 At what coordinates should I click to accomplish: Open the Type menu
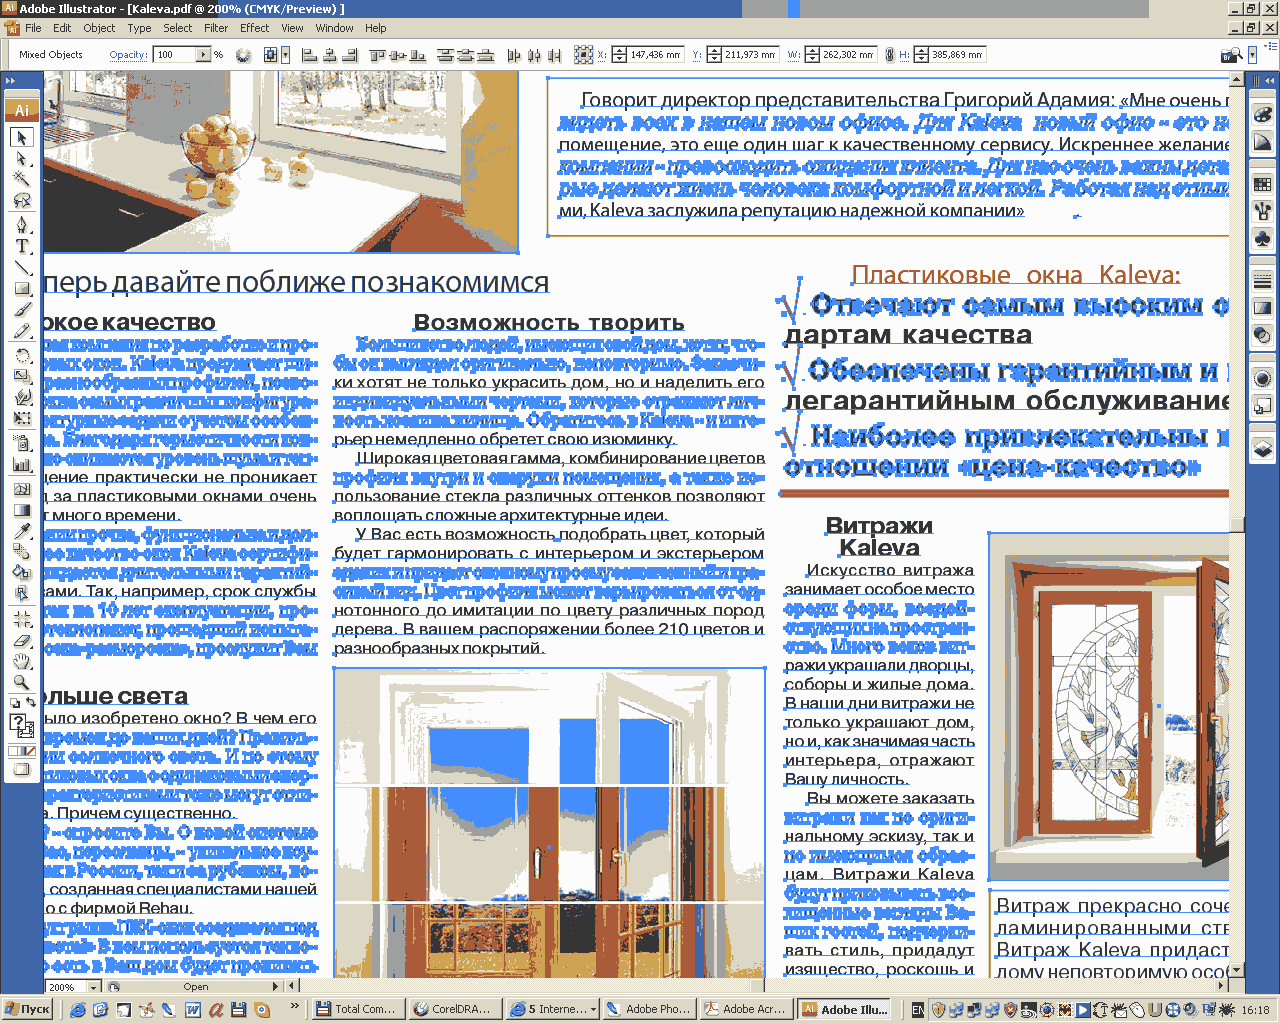pos(140,28)
